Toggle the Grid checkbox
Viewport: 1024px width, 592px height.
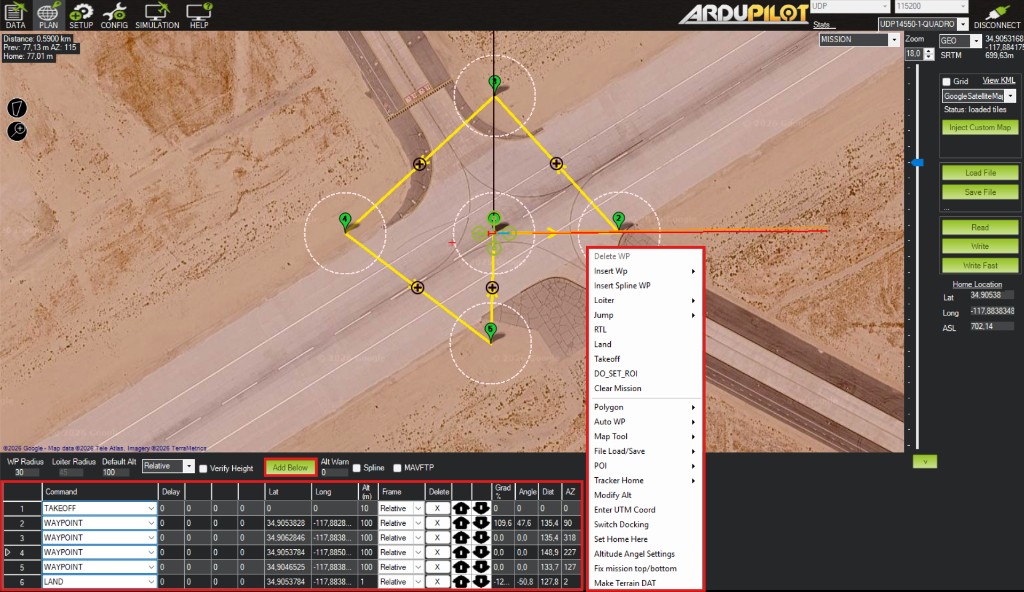click(946, 82)
